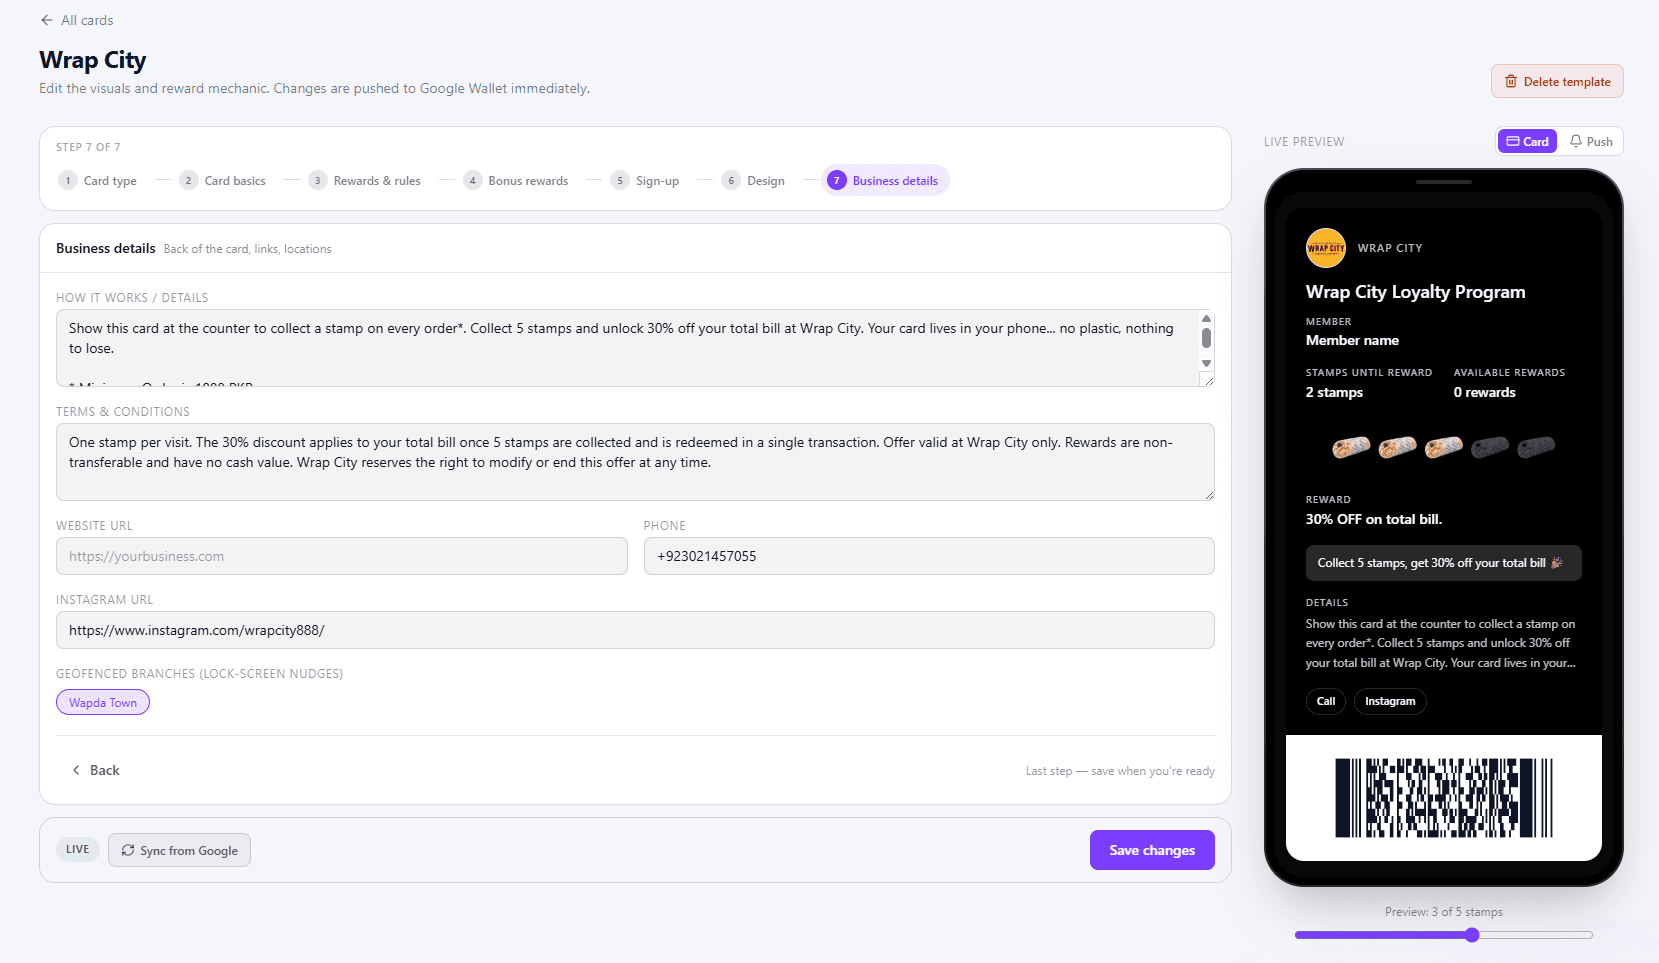
Task: Click the bell icon in the Push preview toggle
Action: [1576, 142]
